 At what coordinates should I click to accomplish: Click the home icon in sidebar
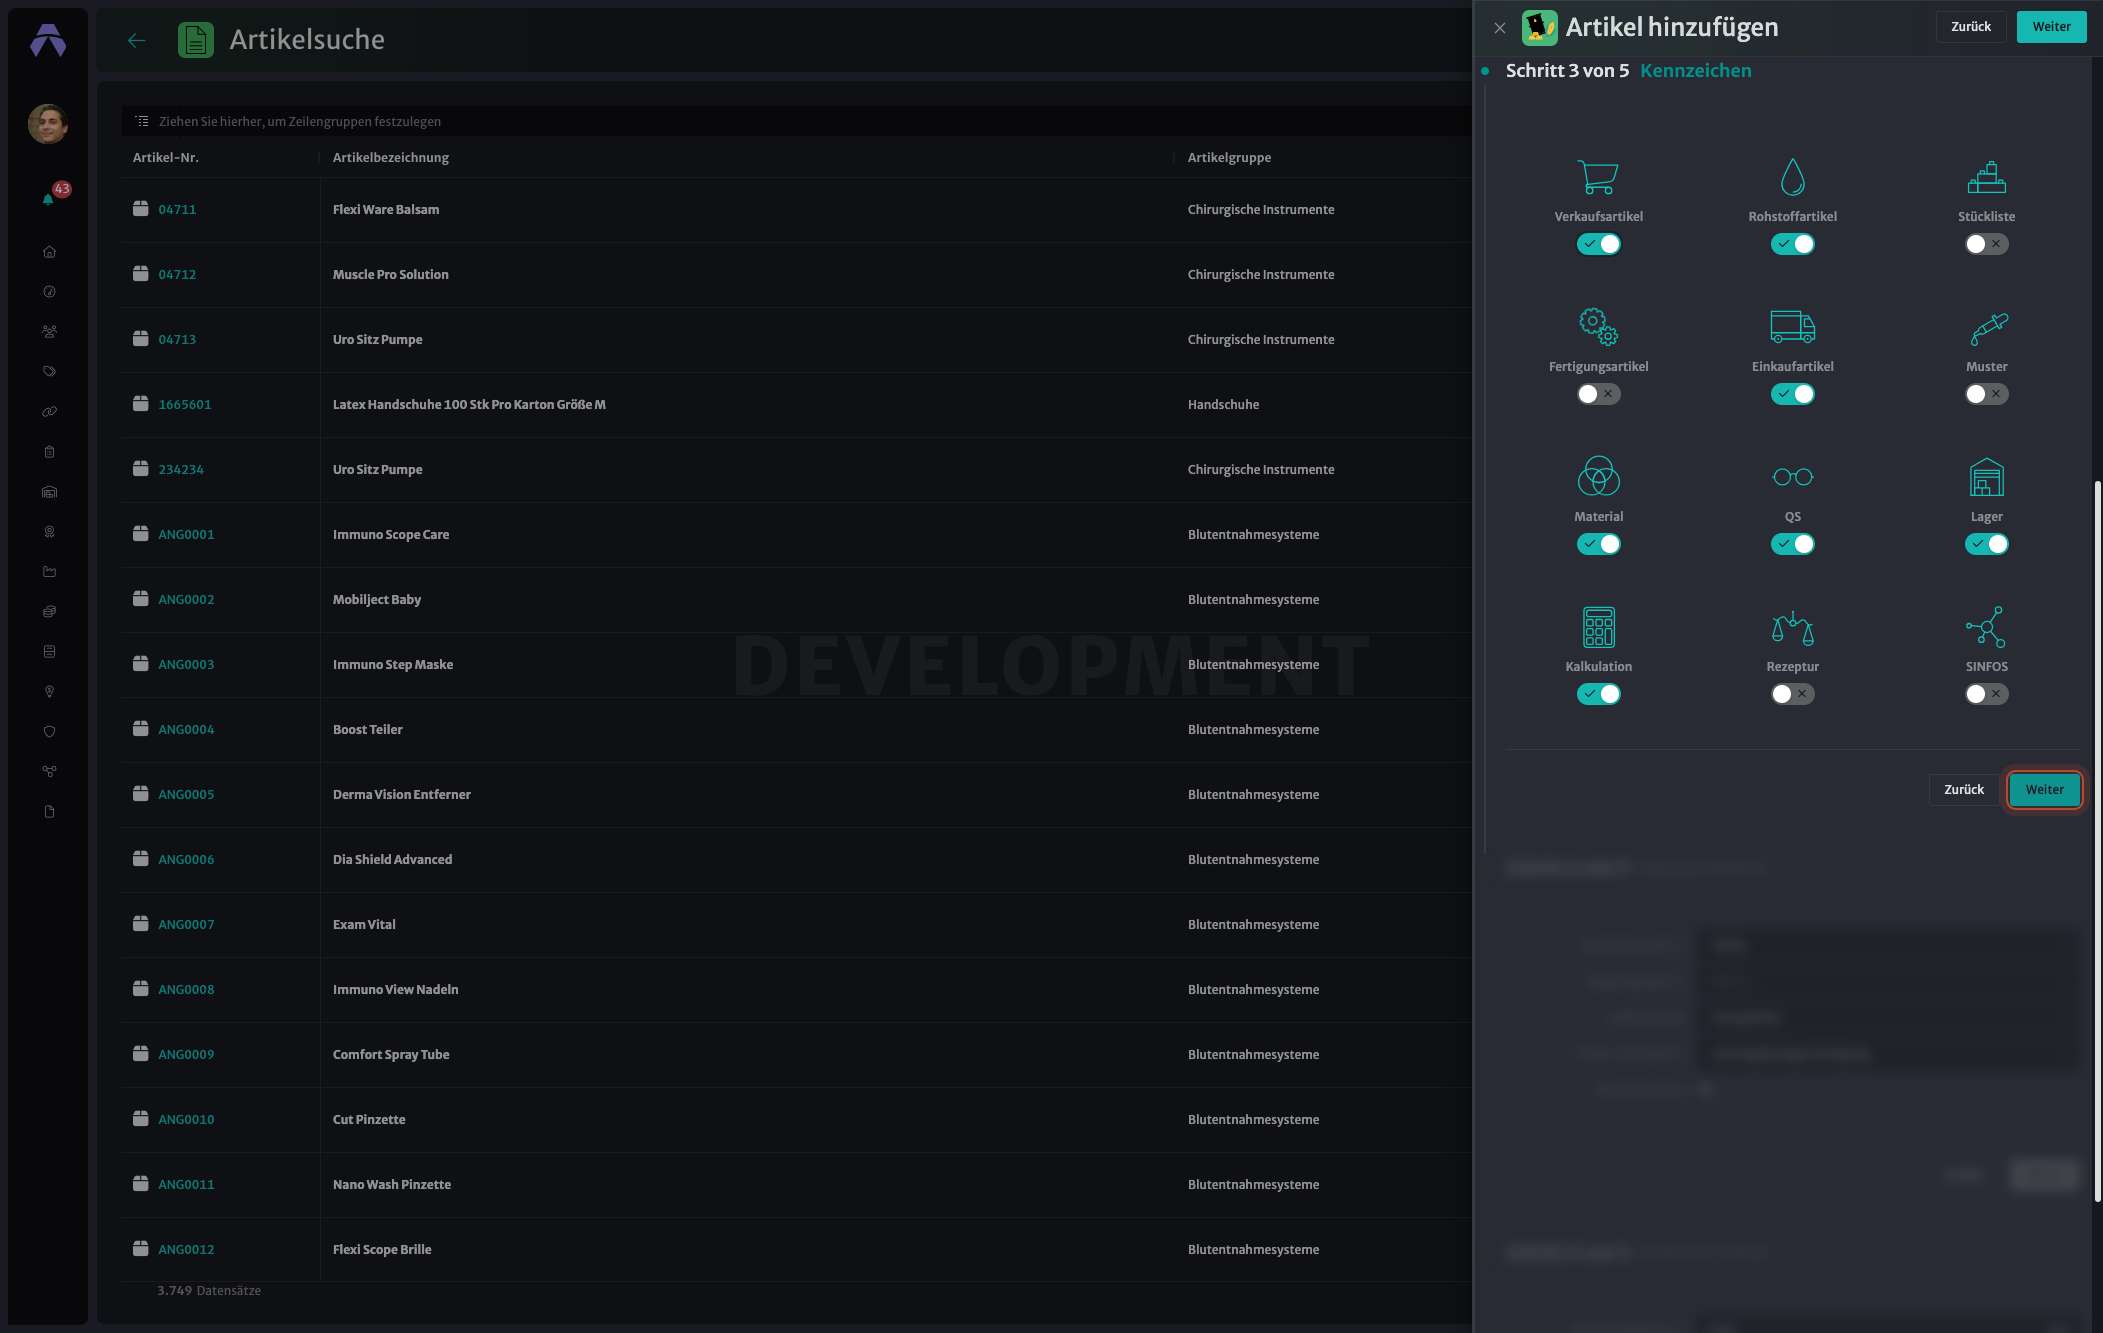point(49,252)
